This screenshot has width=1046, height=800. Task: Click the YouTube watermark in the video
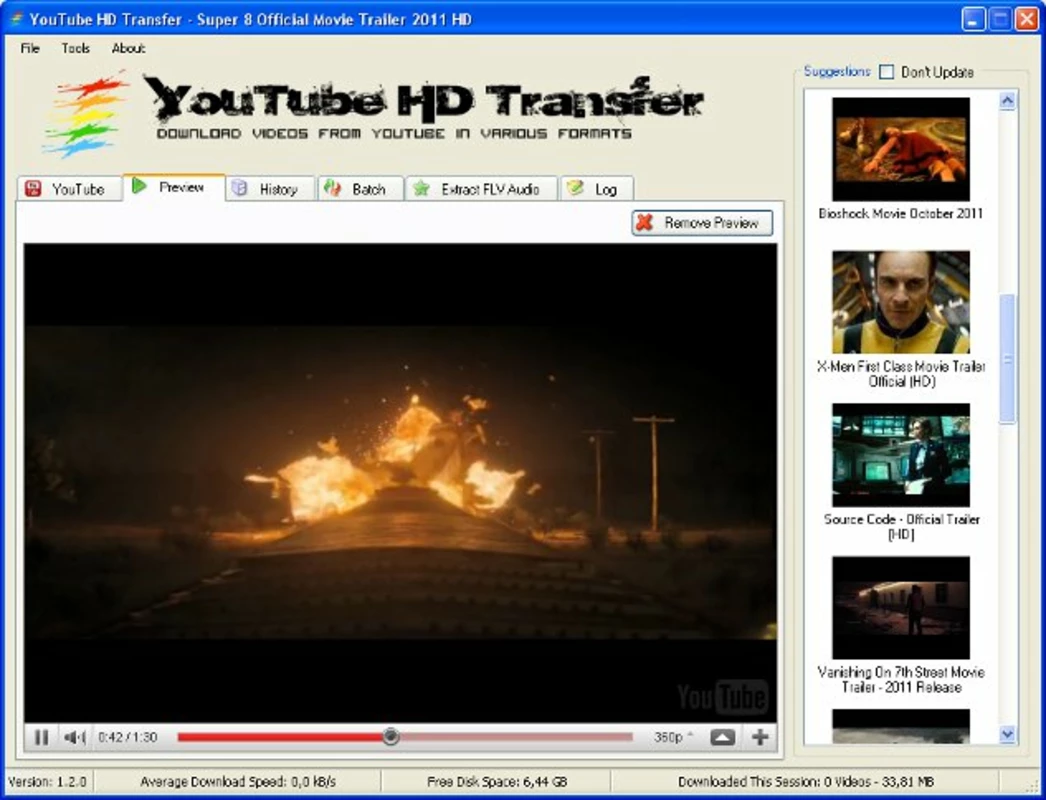click(722, 697)
